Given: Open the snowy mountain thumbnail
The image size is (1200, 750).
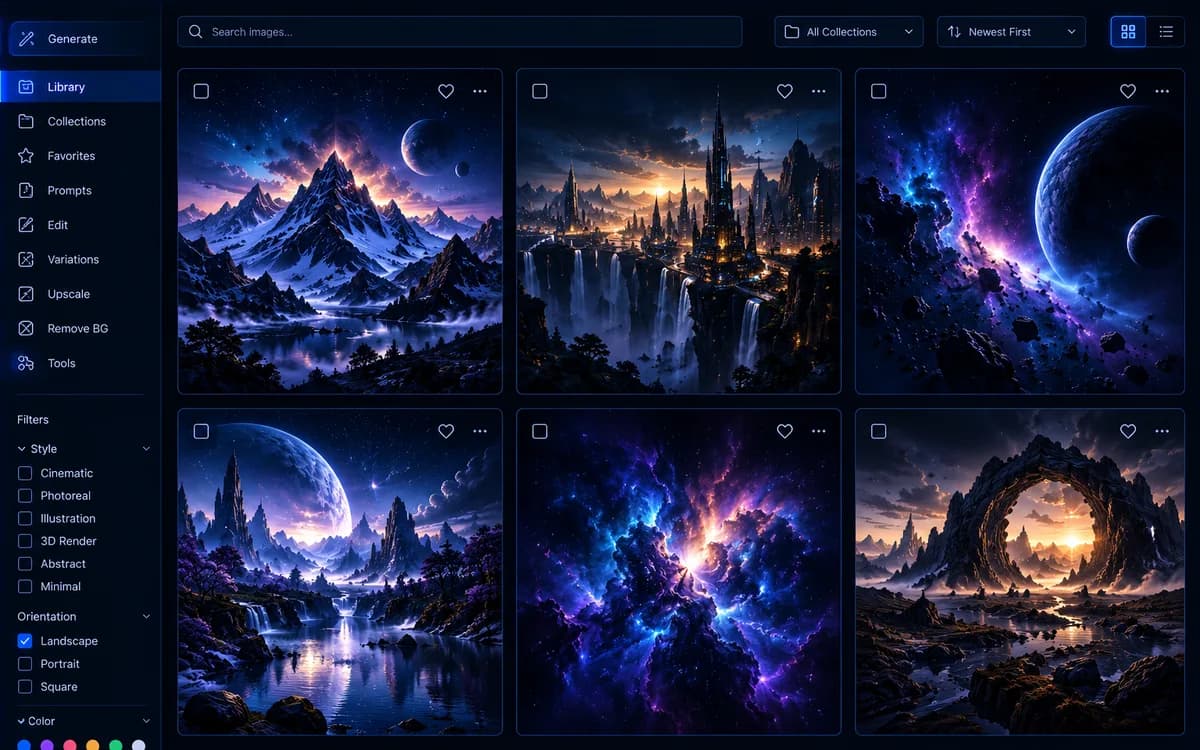Looking at the screenshot, I should (x=340, y=231).
